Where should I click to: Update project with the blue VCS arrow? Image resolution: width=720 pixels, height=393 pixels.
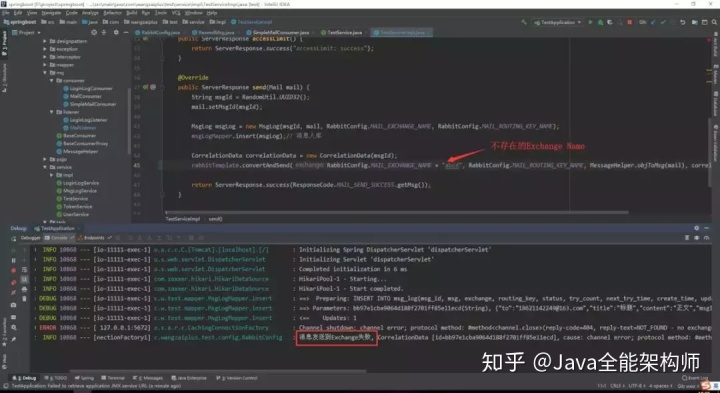(653, 22)
